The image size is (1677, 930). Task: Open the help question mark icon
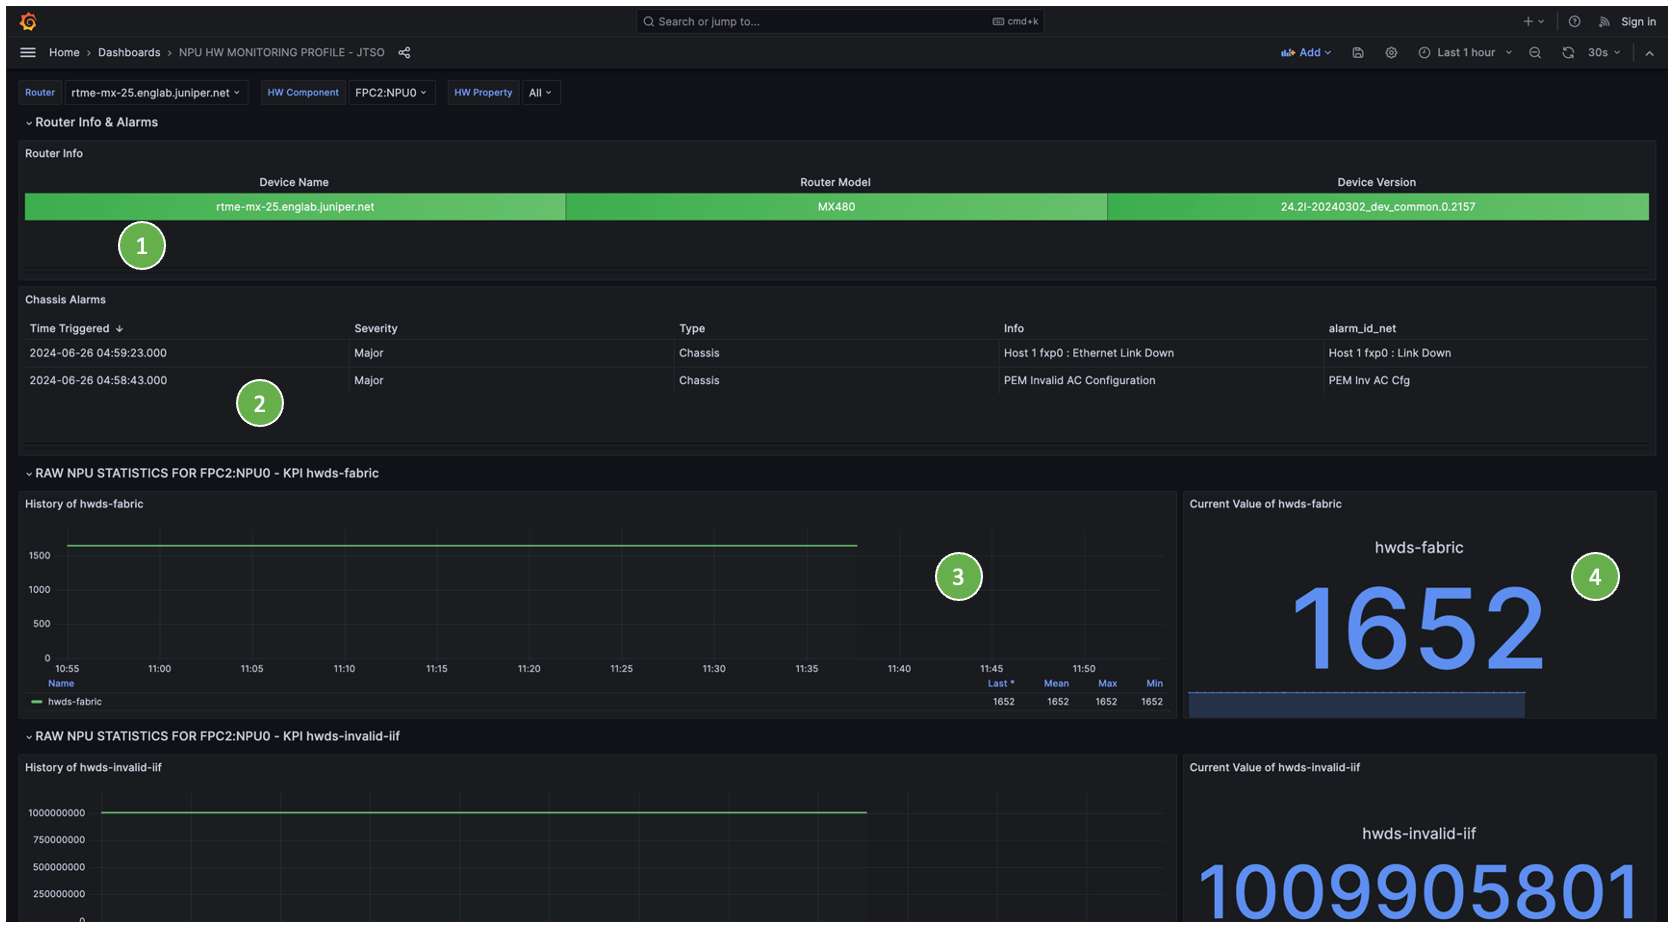[x=1574, y=21]
